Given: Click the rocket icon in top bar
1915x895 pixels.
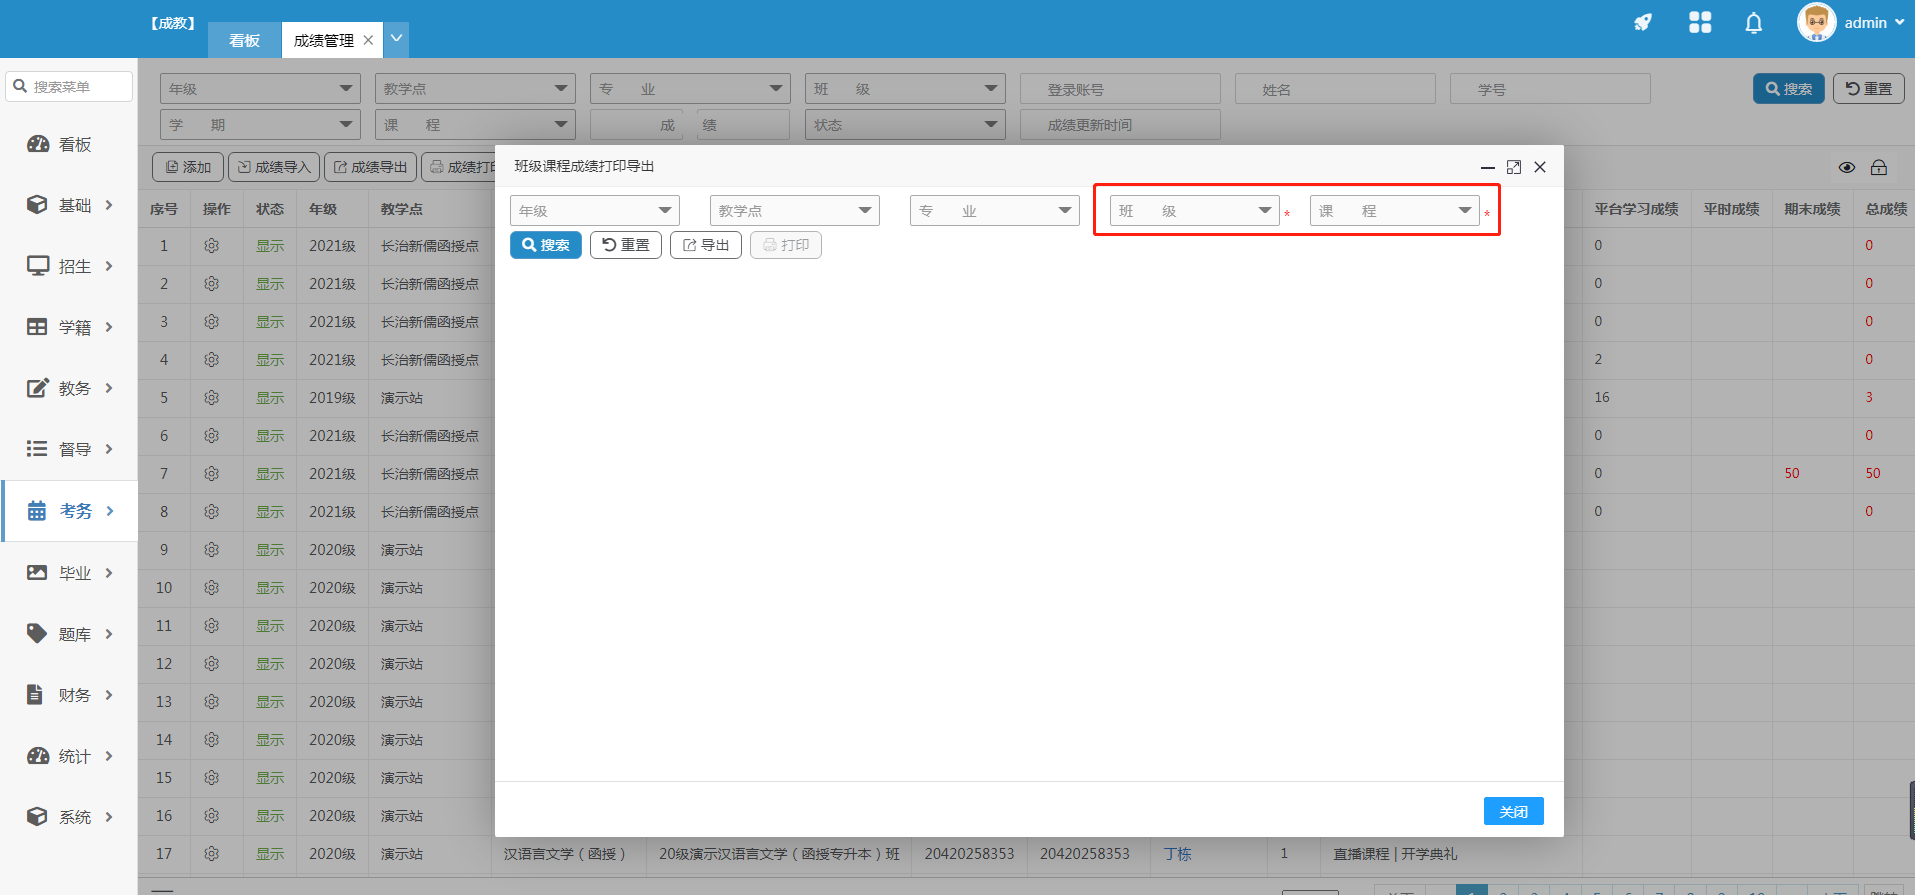Looking at the screenshot, I should 1643,22.
